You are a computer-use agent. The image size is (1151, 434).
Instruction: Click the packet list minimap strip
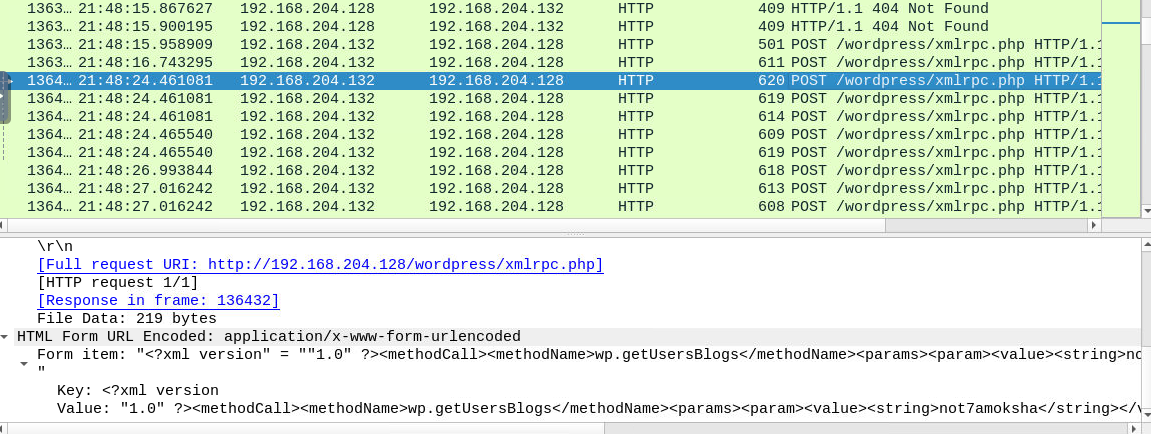click(1120, 108)
